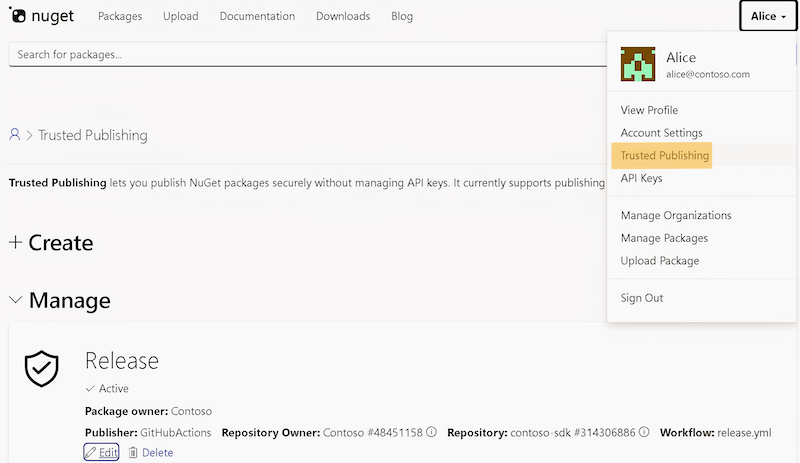800x463 pixels.
Task: Choose API Keys in account menu
Action: (x=641, y=178)
